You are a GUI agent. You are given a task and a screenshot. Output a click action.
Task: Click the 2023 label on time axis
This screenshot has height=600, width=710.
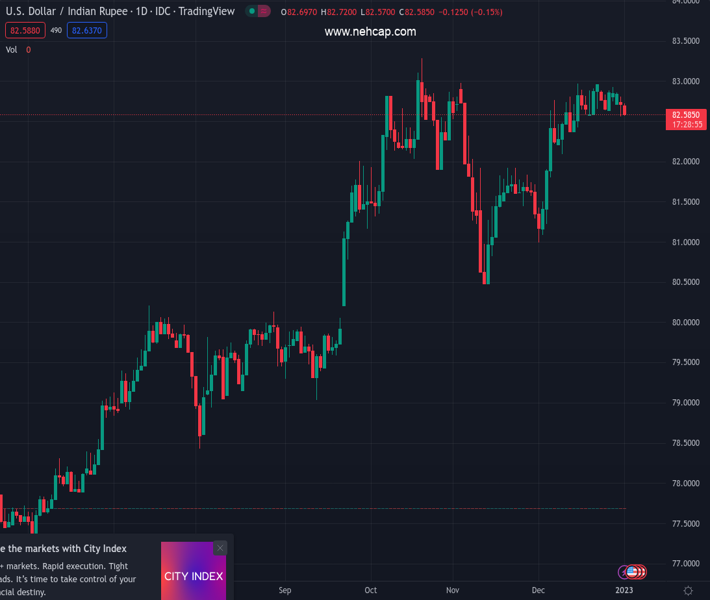(623, 591)
